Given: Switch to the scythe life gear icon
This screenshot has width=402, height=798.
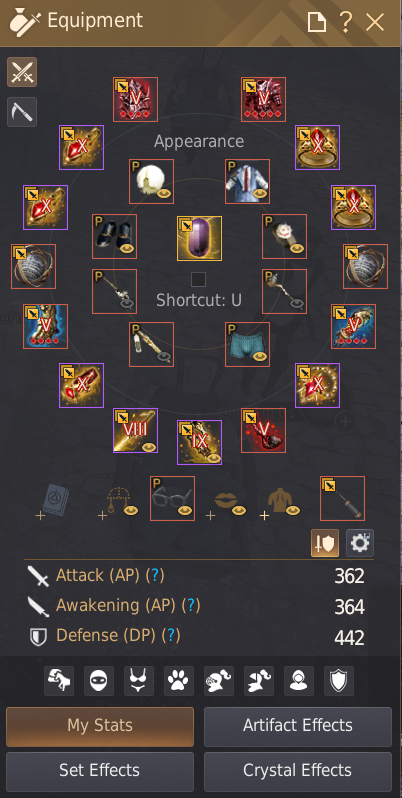Looking at the screenshot, I should [x=22, y=111].
